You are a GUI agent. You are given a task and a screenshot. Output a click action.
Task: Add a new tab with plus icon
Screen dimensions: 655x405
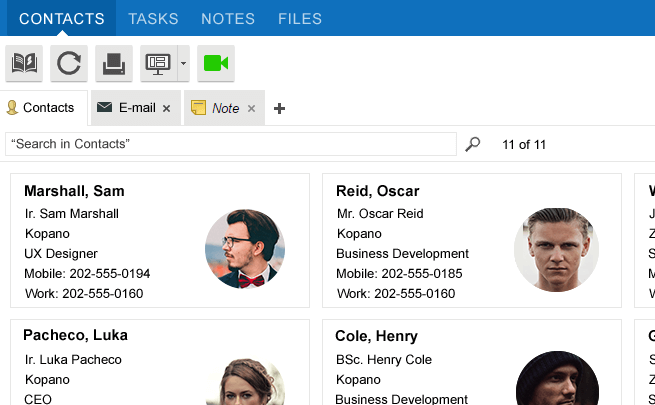pos(279,109)
